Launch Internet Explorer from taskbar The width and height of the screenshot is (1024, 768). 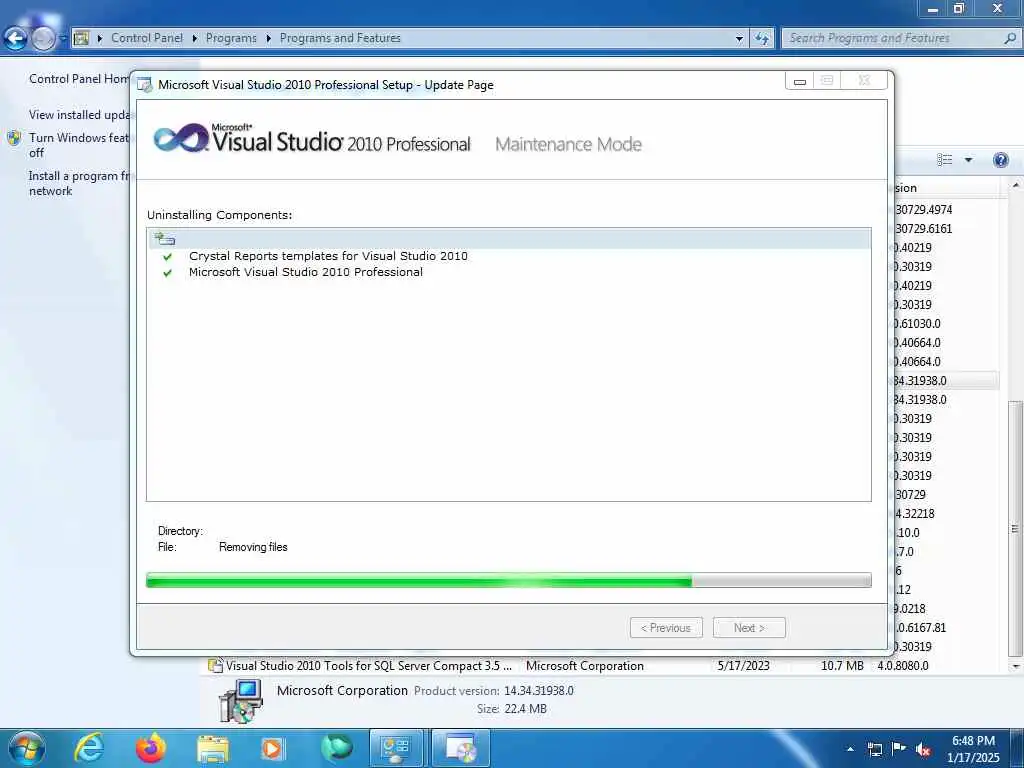[88, 748]
